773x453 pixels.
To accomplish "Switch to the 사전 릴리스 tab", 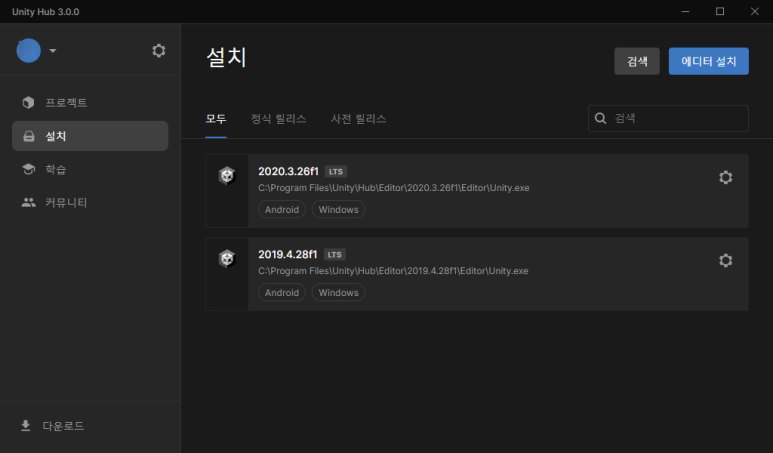I will [358, 119].
